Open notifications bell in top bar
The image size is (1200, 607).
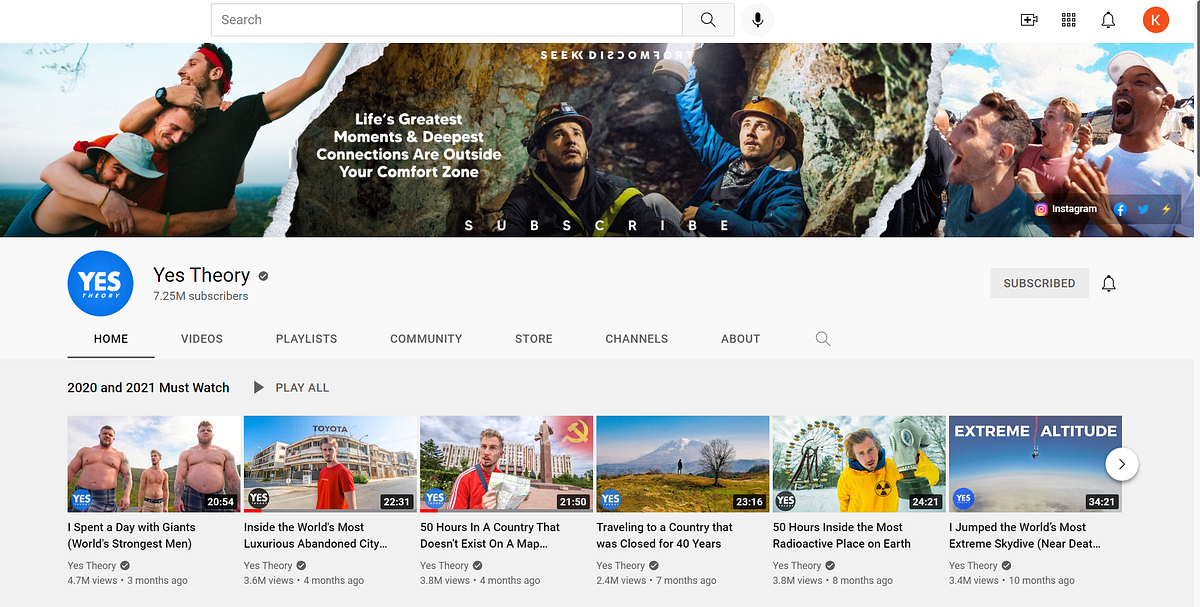1108,20
